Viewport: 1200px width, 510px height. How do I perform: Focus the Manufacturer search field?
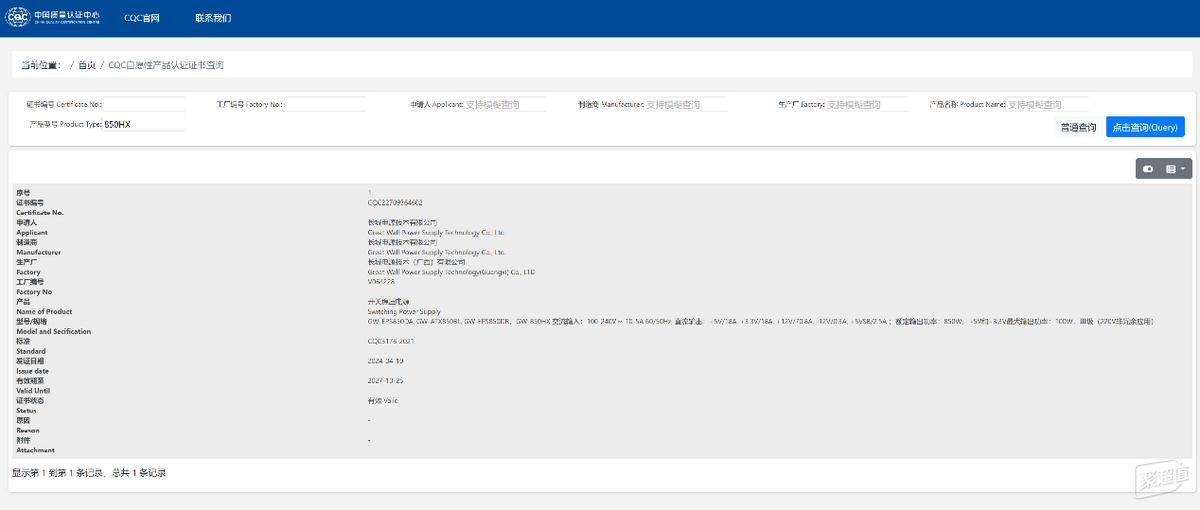[x=686, y=104]
